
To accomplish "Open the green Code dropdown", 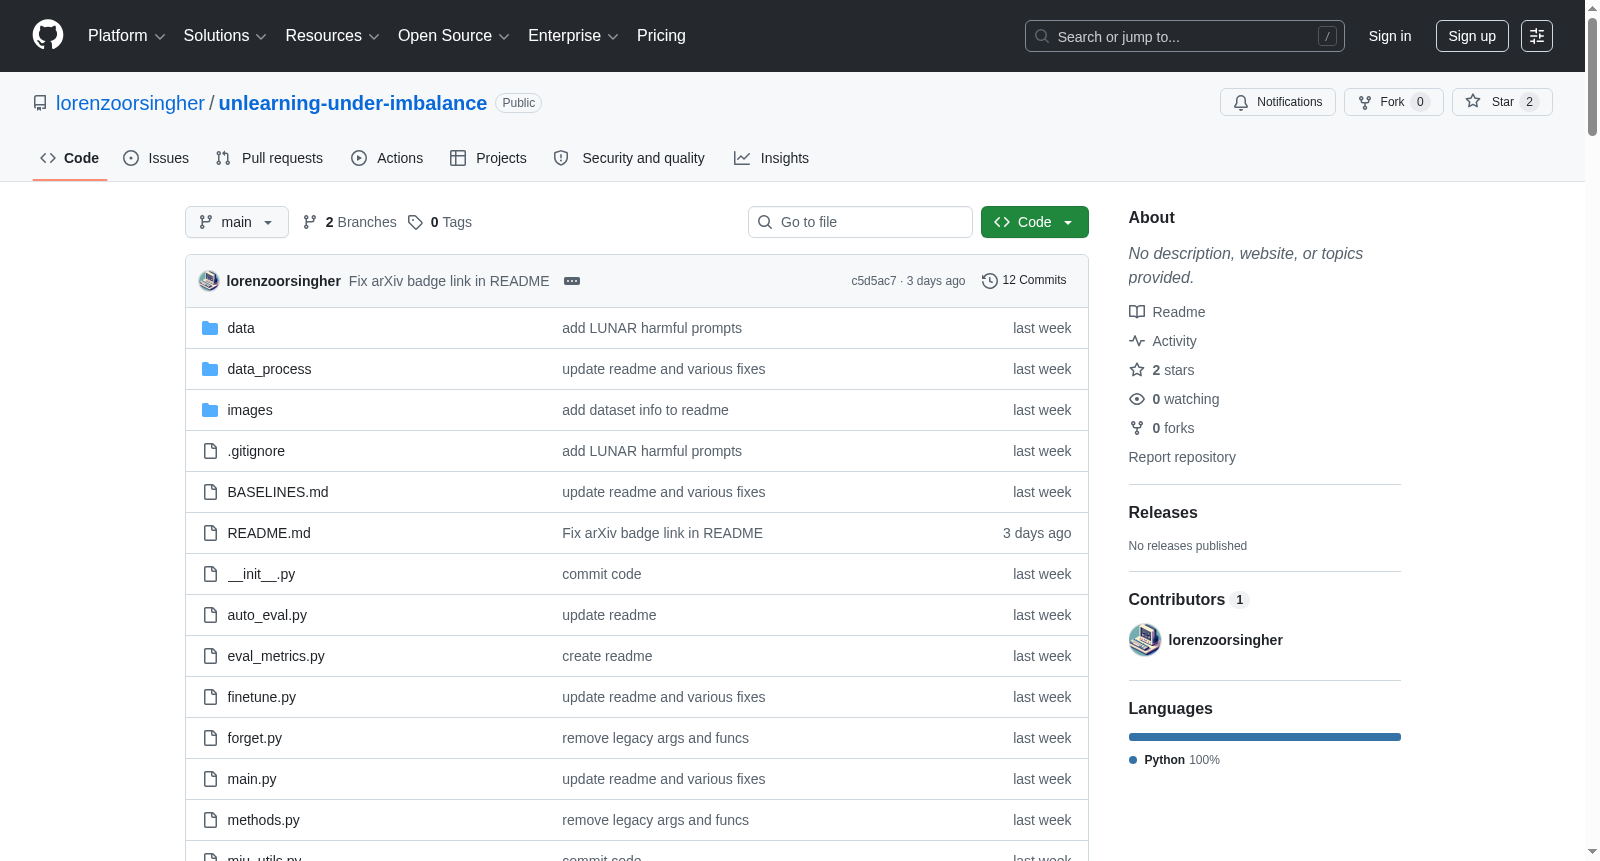I will point(1035,222).
